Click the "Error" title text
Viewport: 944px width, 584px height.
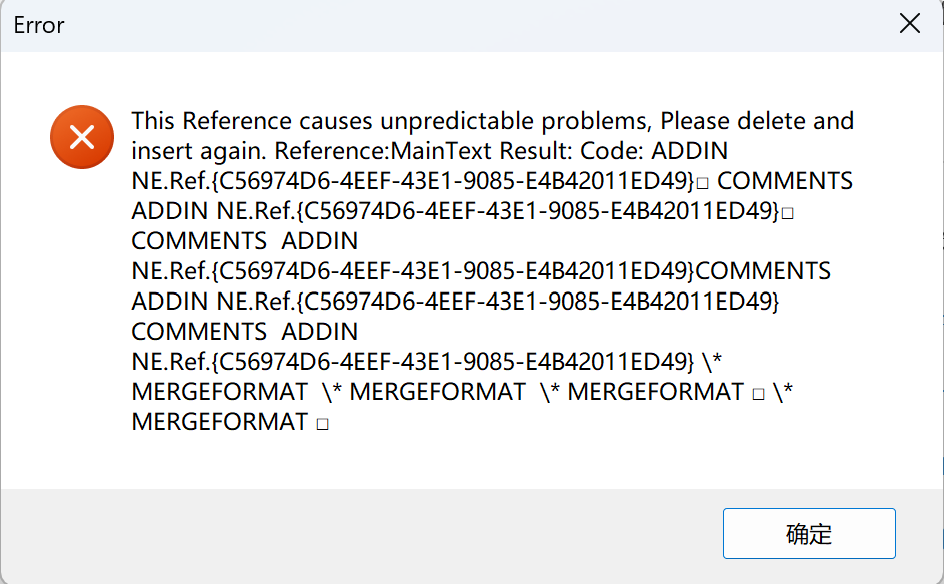(x=39, y=26)
